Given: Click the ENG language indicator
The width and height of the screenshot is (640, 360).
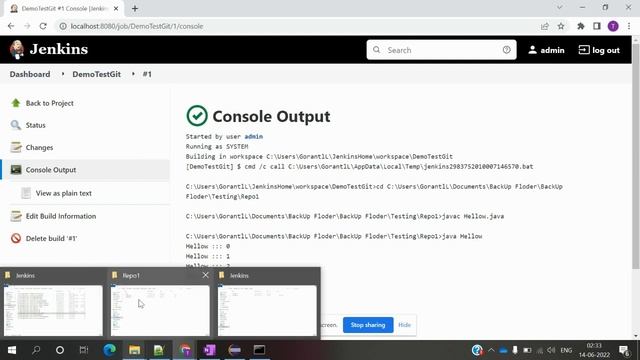Looking at the screenshot, I should pos(566,350).
